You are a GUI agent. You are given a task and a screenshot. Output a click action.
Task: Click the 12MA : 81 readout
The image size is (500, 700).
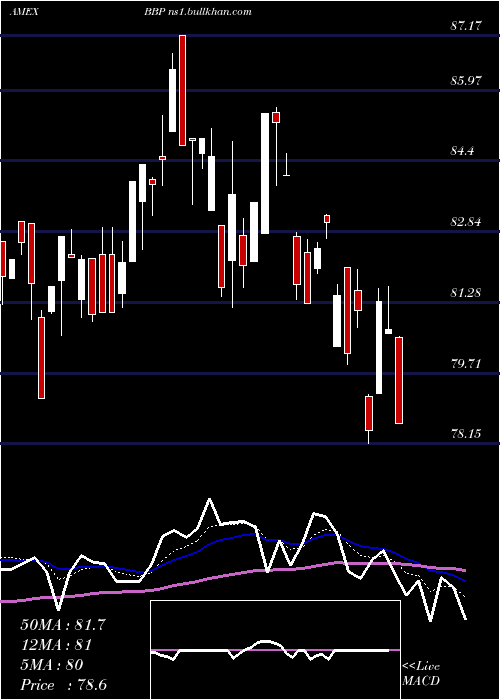tap(56, 645)
